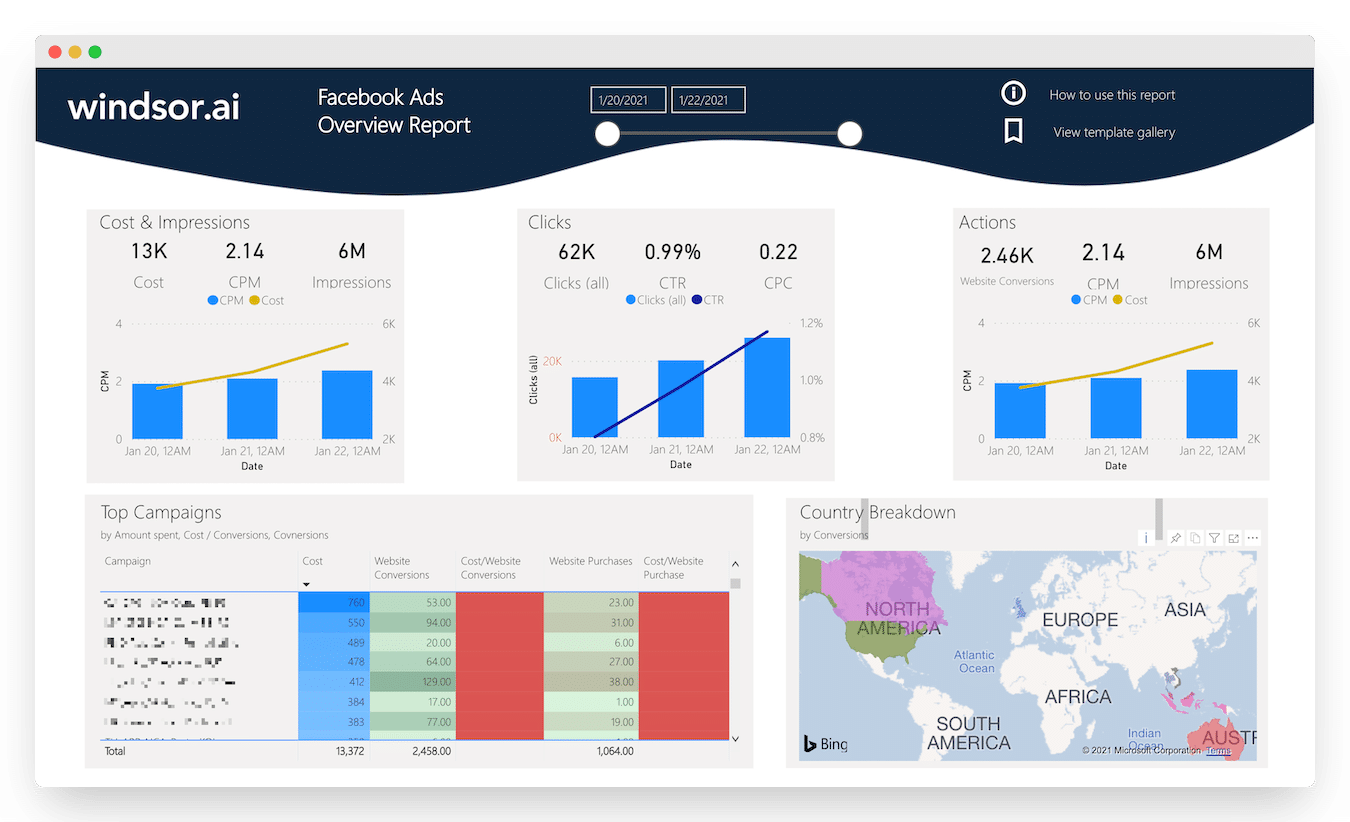This screenshot has width=1350, height=822.
Task: Open more options on Country Breakdown visual
Action: (x=1252, y=538)
